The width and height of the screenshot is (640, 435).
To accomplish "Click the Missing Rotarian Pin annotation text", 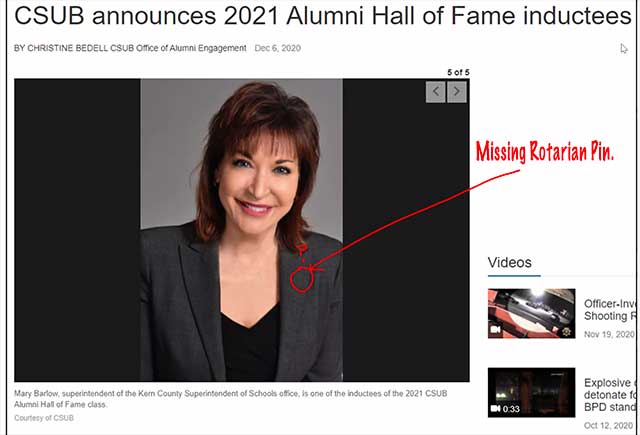I will (x=545, y=151).
